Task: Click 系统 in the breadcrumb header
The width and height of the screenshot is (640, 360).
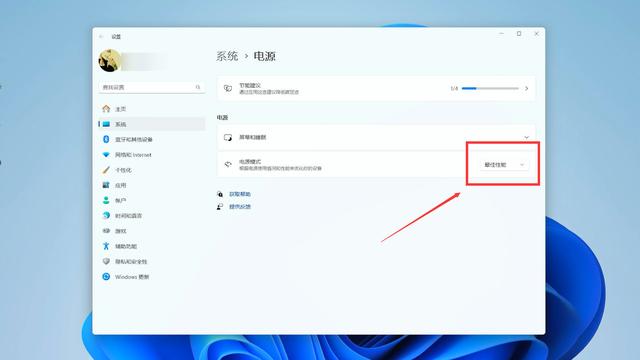Action: point(227,56)
